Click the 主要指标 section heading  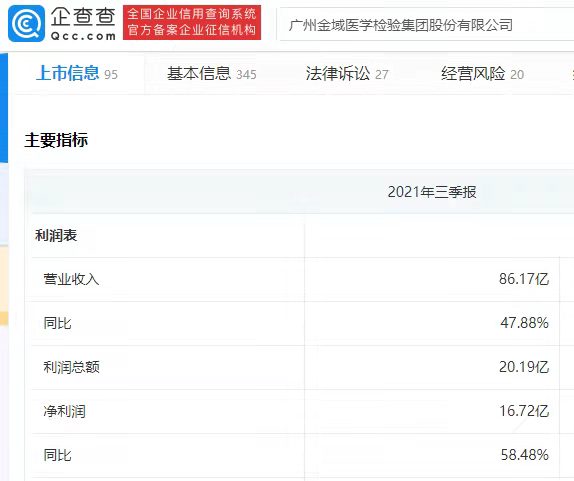pos(56,140)
